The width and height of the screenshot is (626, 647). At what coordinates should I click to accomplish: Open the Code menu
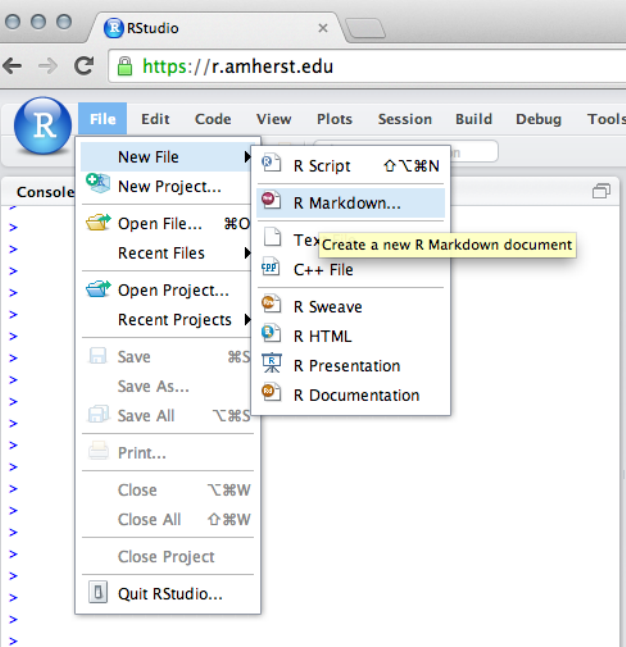[213, 119]
